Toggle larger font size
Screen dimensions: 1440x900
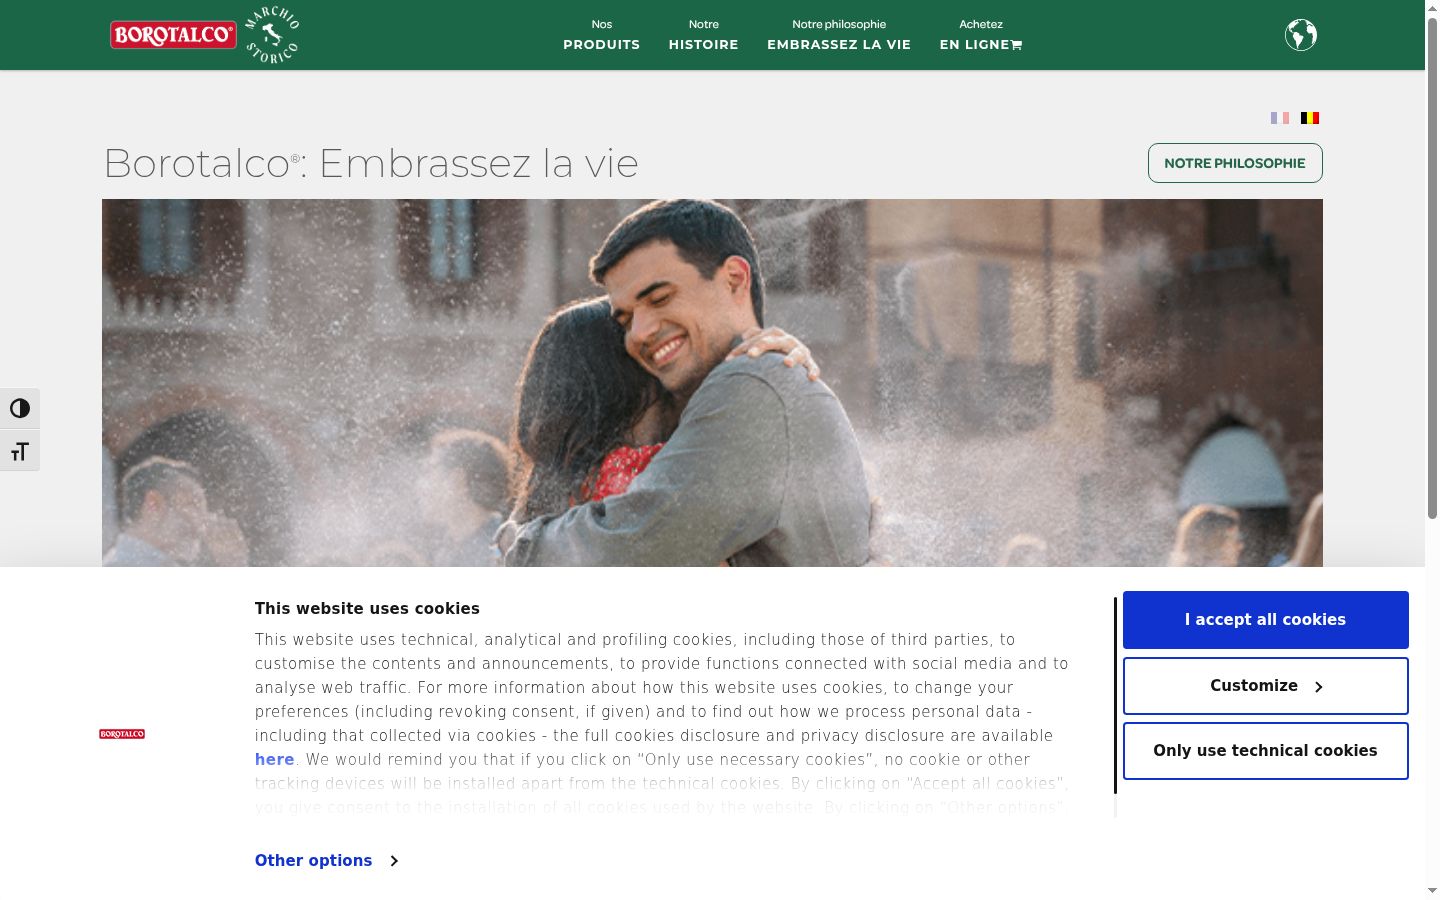click(20, 451)
